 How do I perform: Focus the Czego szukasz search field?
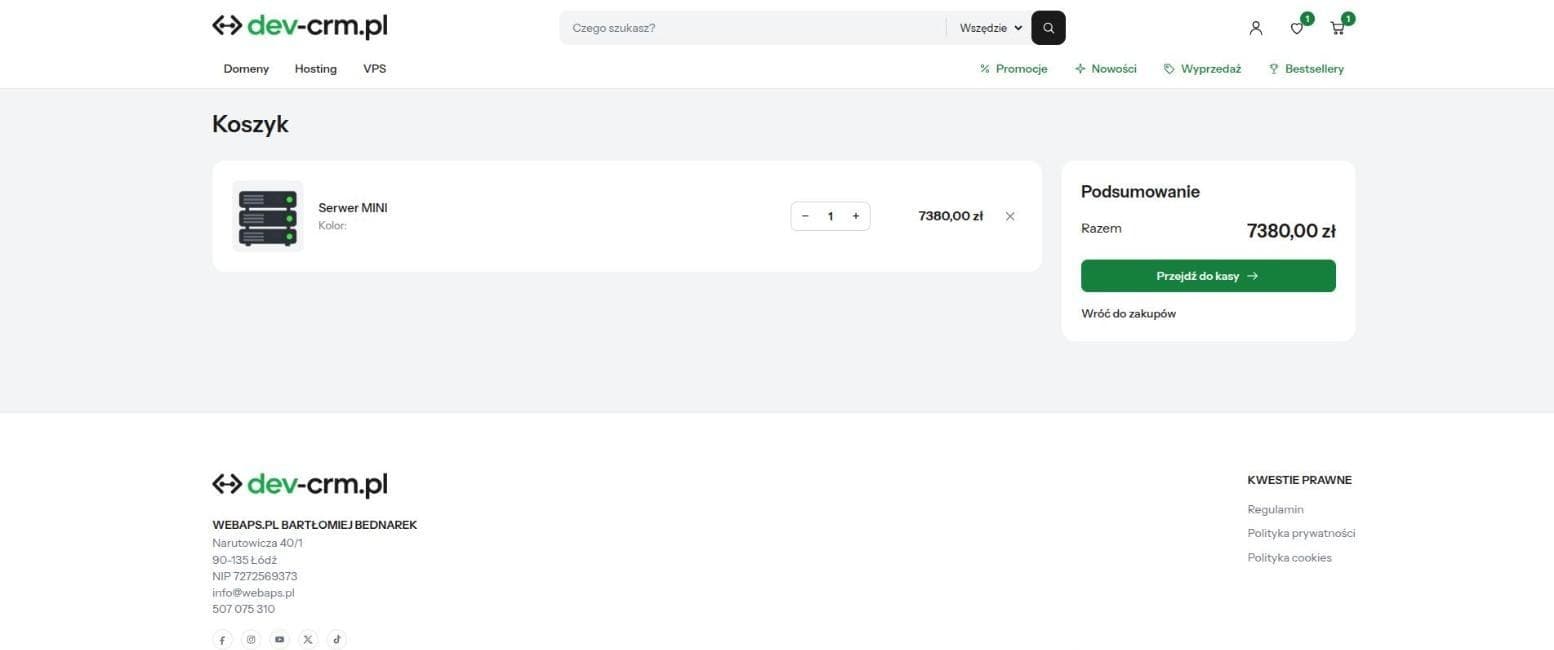[x=752, y=28]
